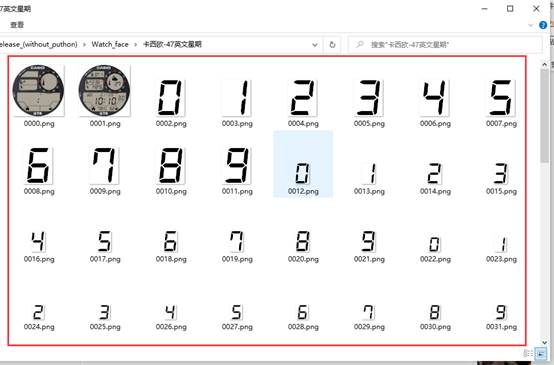The width and height of the screenshot is (554, 365).
Task: Open the blue Help question mark icon
Action: click(x=543, y=25)
